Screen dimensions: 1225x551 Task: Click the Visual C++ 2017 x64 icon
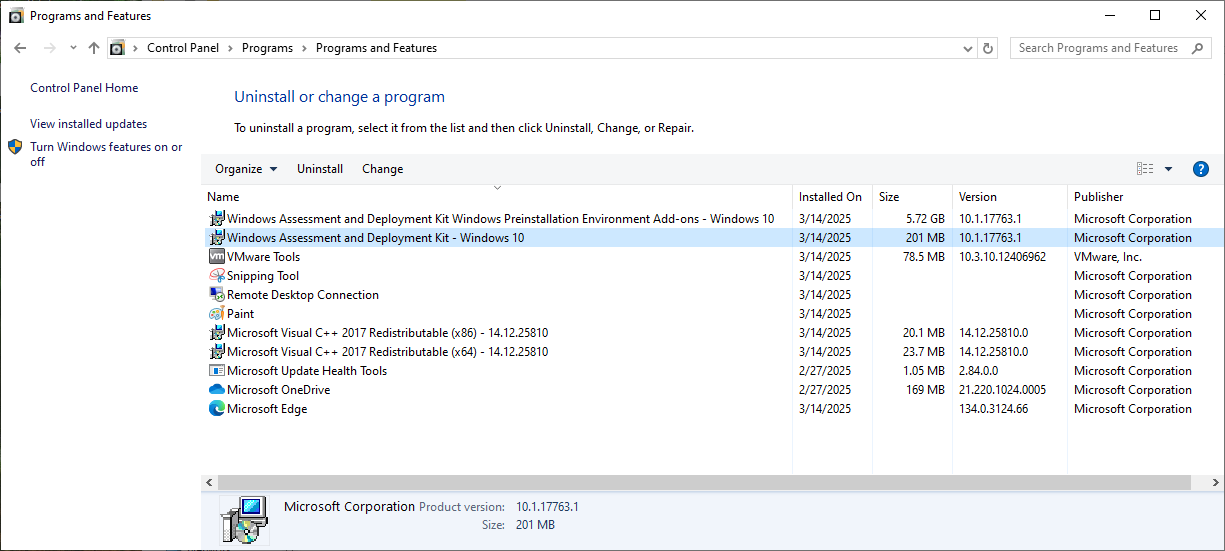[217, 352]
